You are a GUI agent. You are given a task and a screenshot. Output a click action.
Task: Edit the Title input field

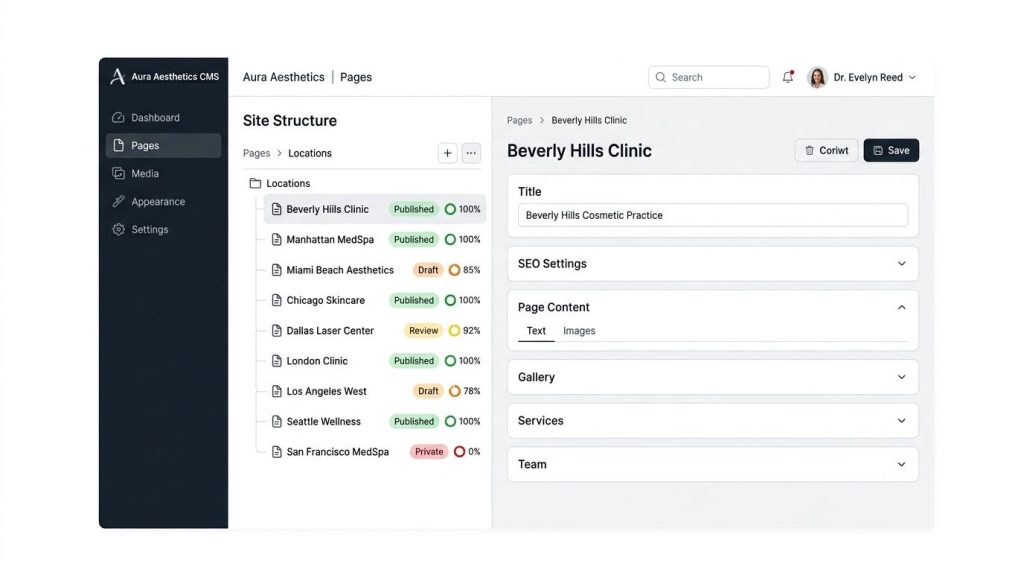coord(712,215)
